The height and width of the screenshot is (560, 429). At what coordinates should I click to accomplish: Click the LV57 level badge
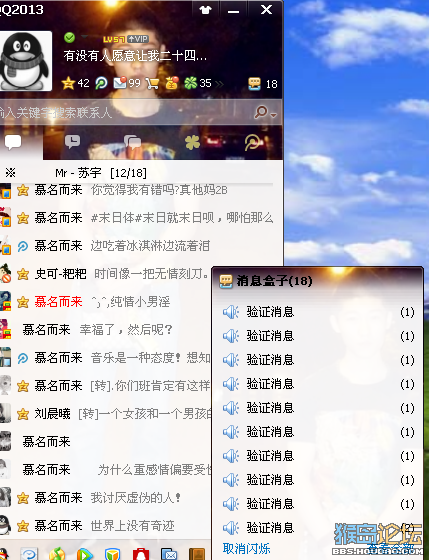point(114,39)
